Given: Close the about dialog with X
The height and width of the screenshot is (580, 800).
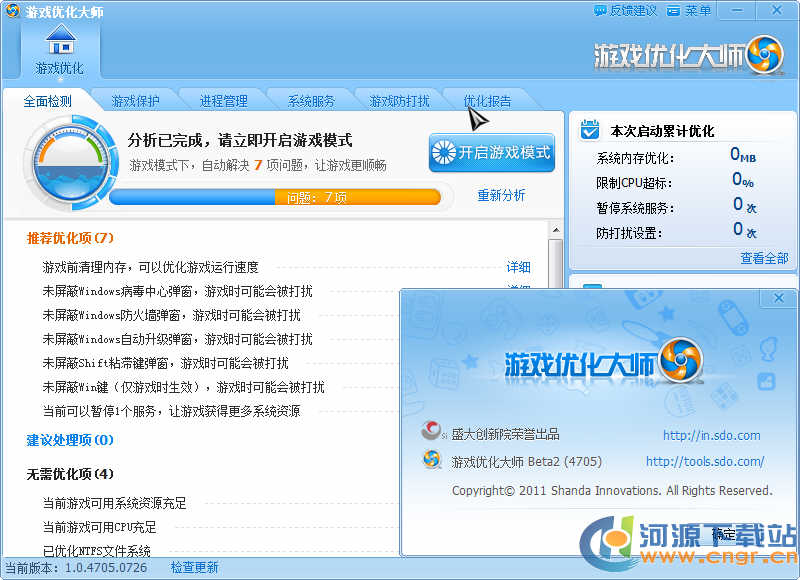Looking at the screenshot, I should 778,298.
